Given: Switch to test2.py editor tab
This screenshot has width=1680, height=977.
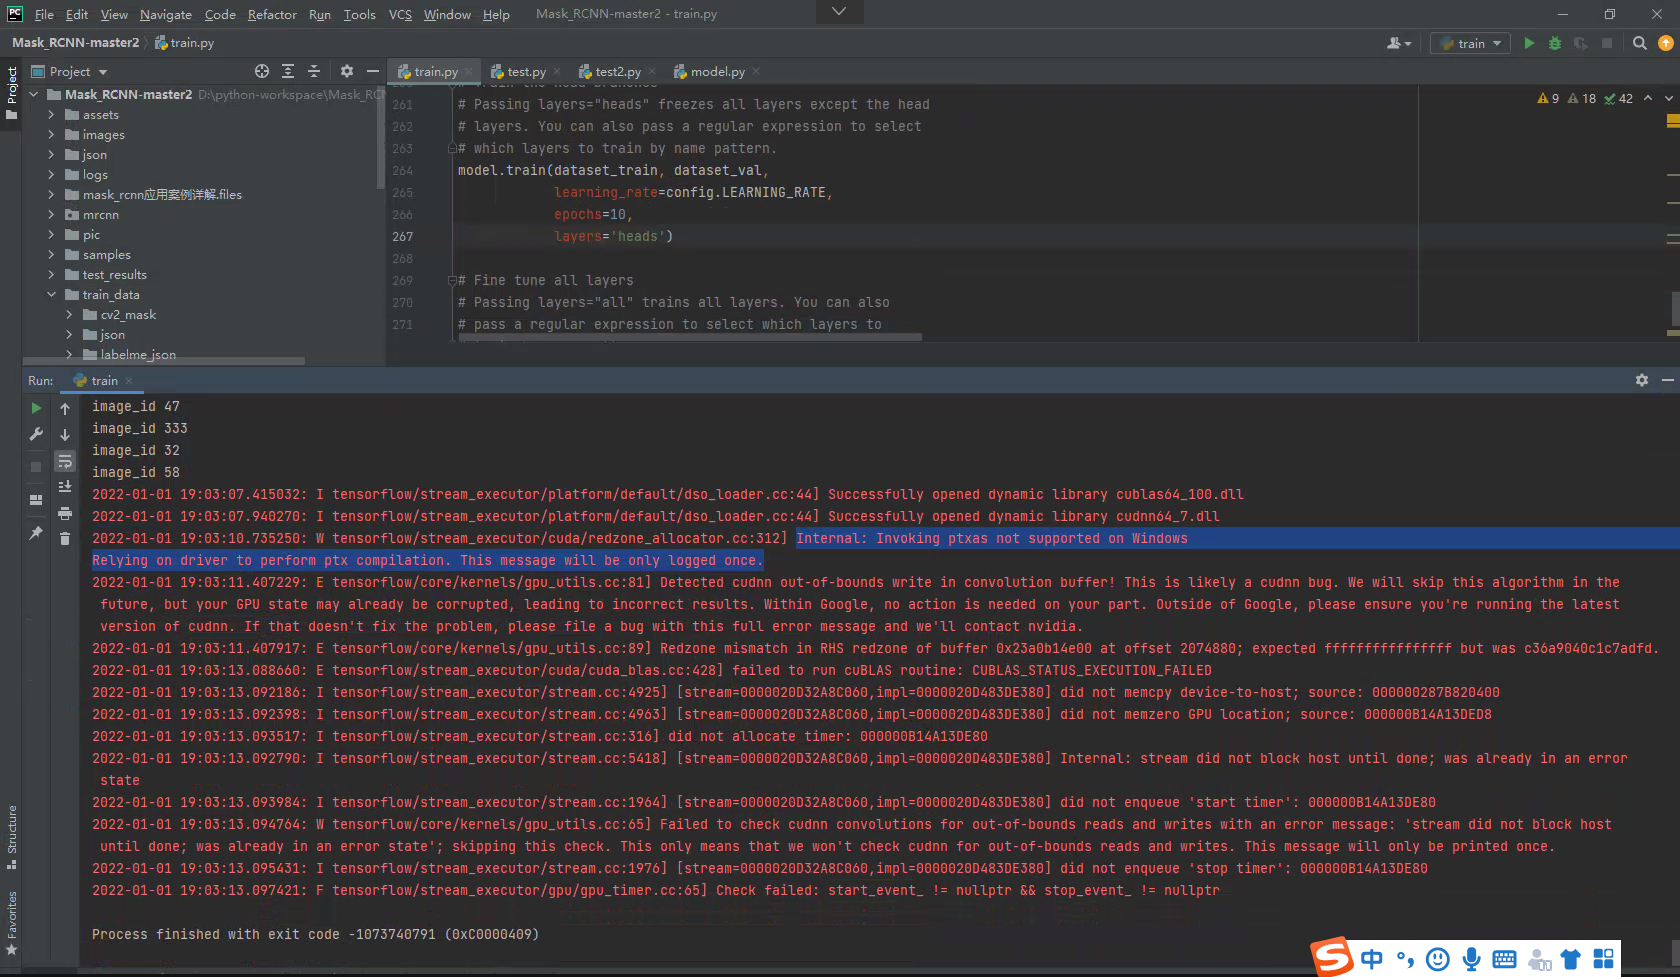Looking at the screenshot, I should pos(618,71).
